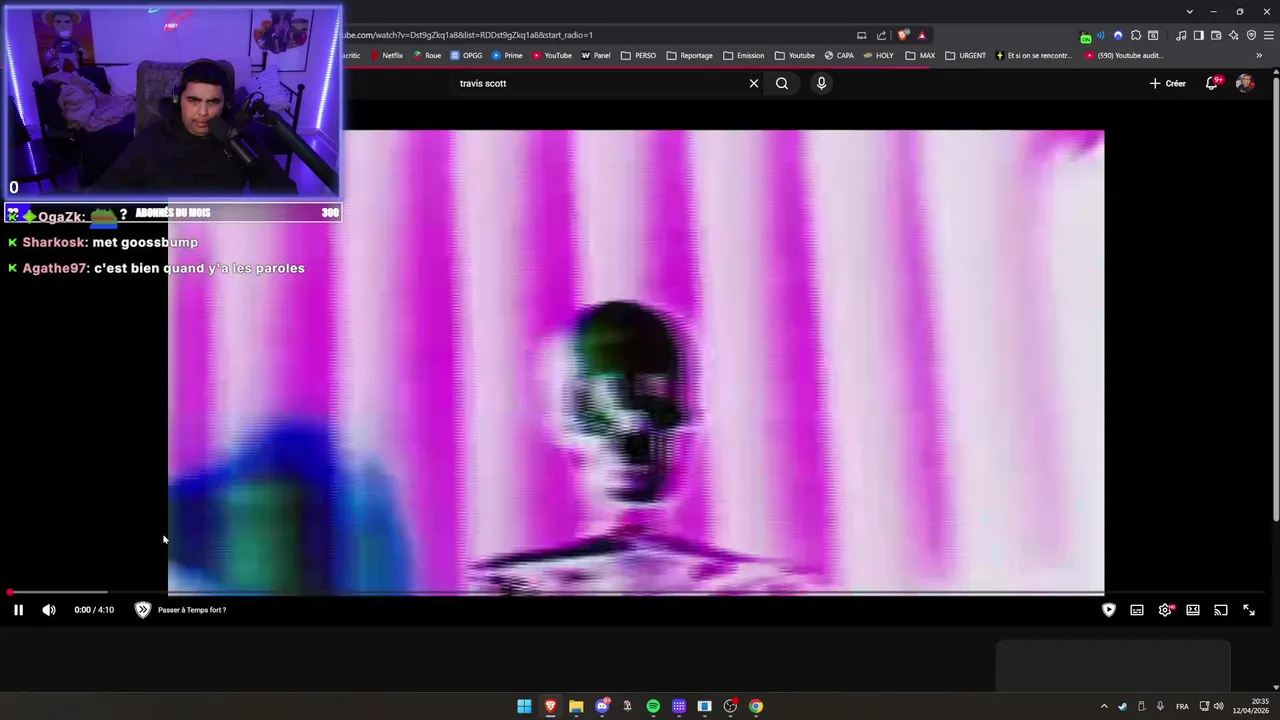Show hidden system tray icons
The height and width of the screenshot is (720, 1280).
pyautogui.click(x=1104, y=706)
